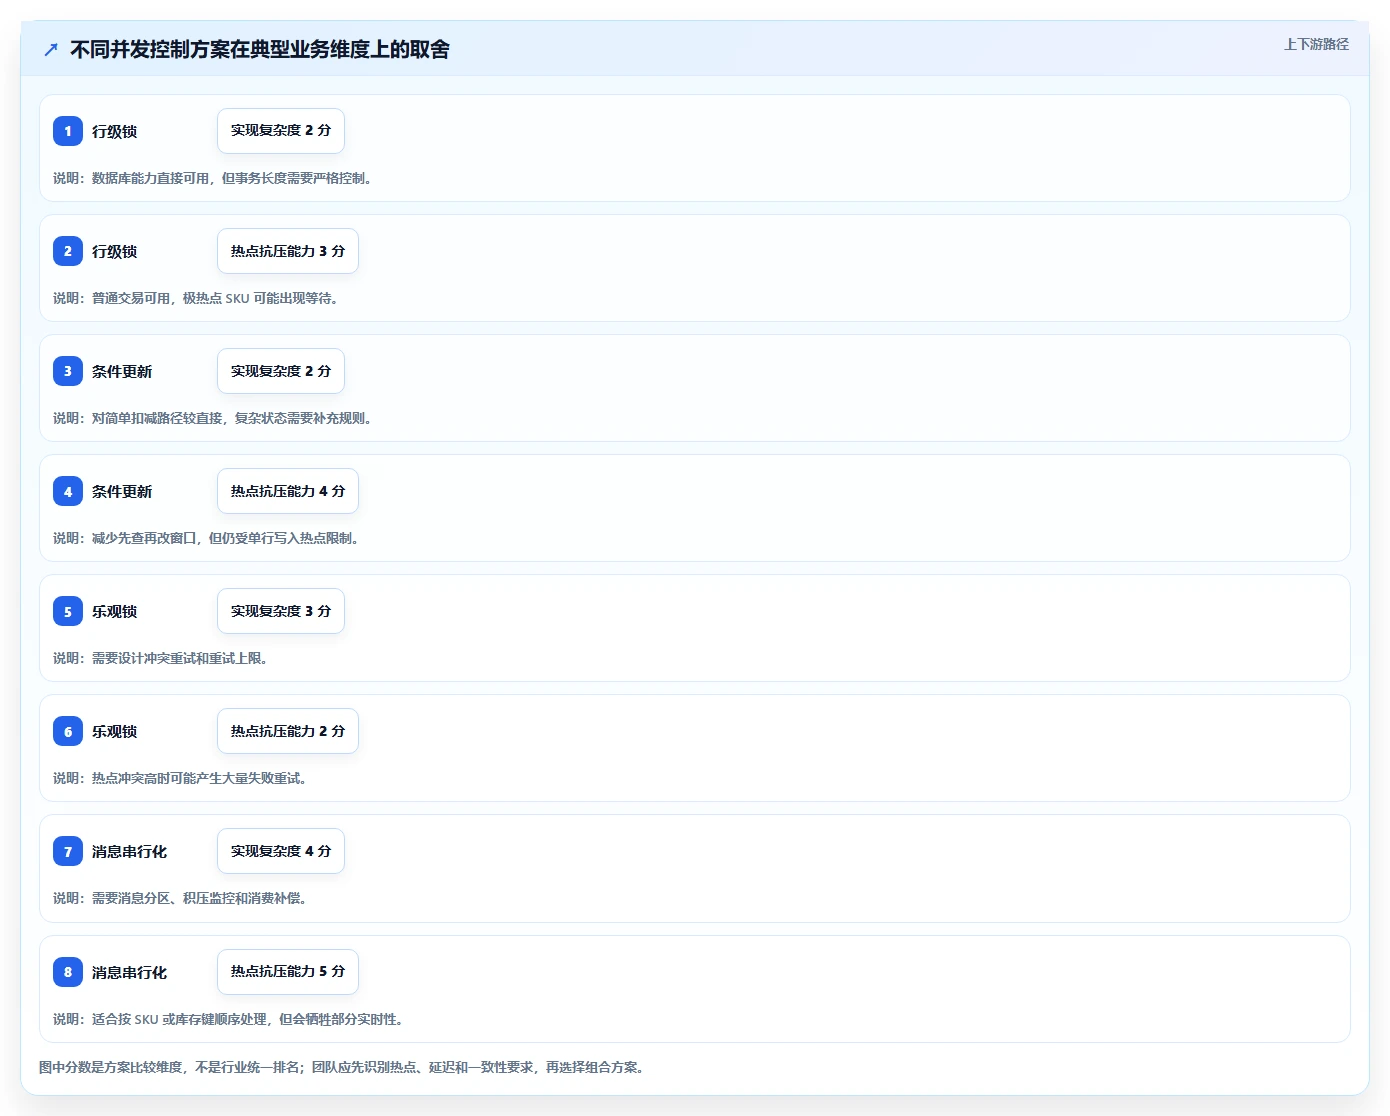Screen dimensions: 1390x1116
Task: Select 热点抗压能力 2 分 chip
Action: click(288, 731)
